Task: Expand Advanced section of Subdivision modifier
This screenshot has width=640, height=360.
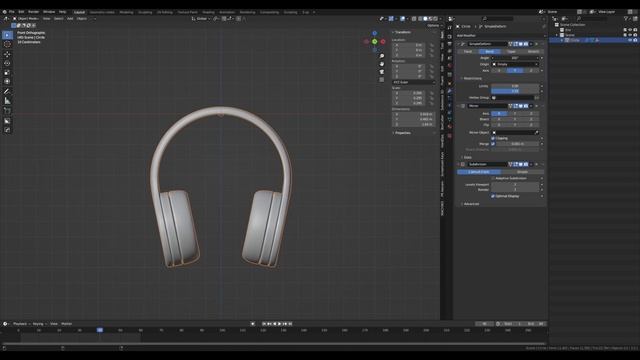Action: tap(470, 204)
